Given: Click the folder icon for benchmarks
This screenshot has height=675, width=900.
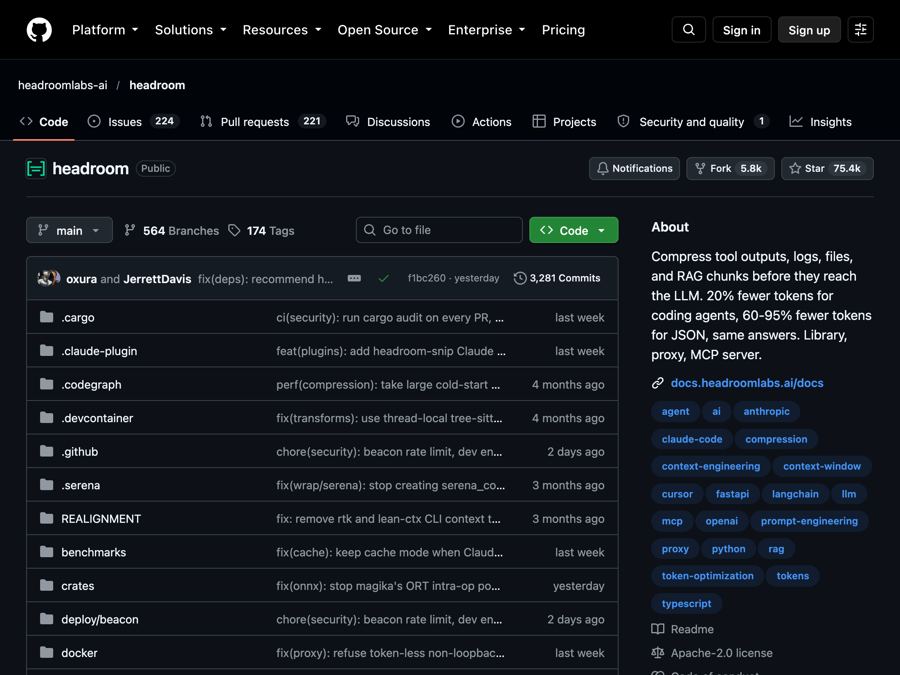Looking at the screenshot, I should (x=46, y=552).
